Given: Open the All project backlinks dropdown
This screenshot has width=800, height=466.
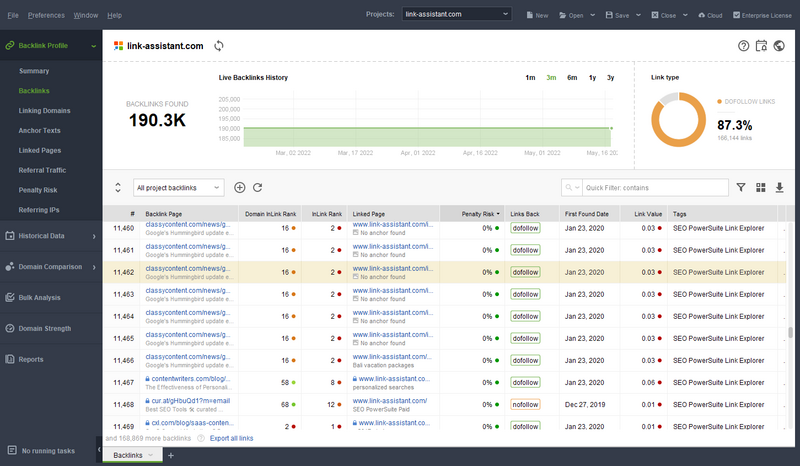Looking at the screenshot, I should [x=179, y=188].
